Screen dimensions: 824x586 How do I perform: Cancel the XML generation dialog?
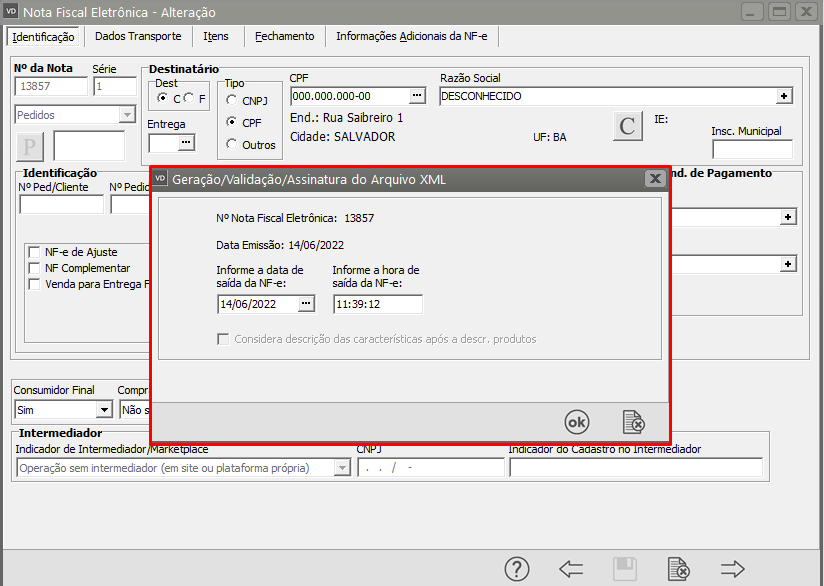632,421
